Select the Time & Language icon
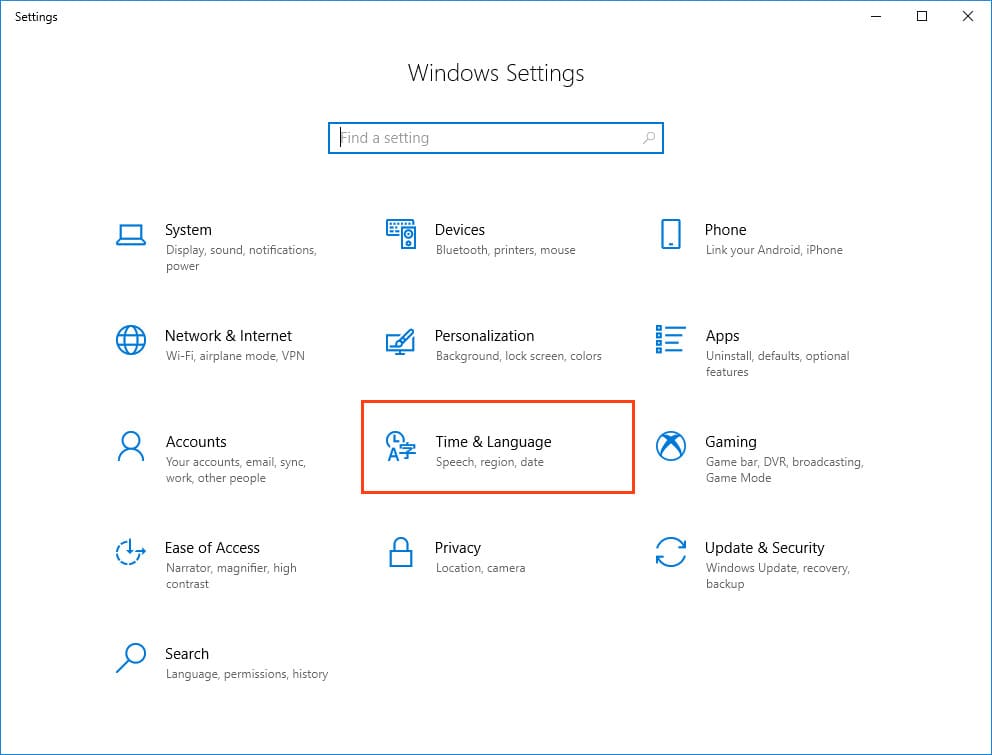The image size is (992, 755). click(x=400, y=447)
